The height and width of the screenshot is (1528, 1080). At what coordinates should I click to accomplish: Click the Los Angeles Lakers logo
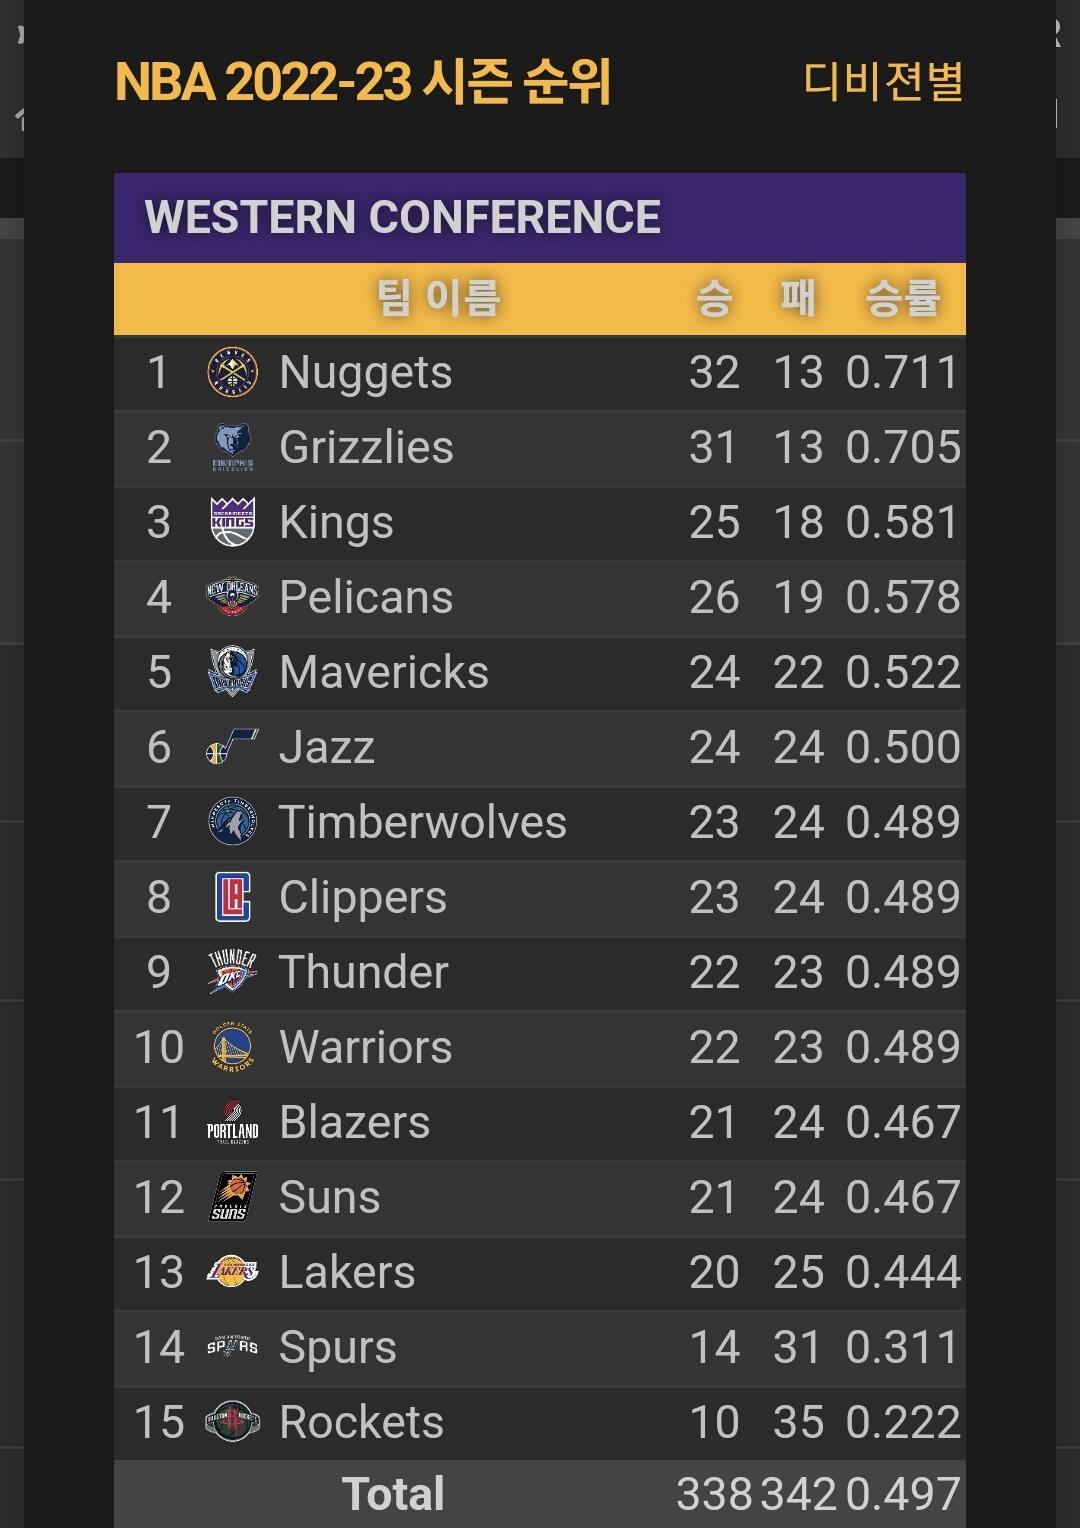point(232,1272)
